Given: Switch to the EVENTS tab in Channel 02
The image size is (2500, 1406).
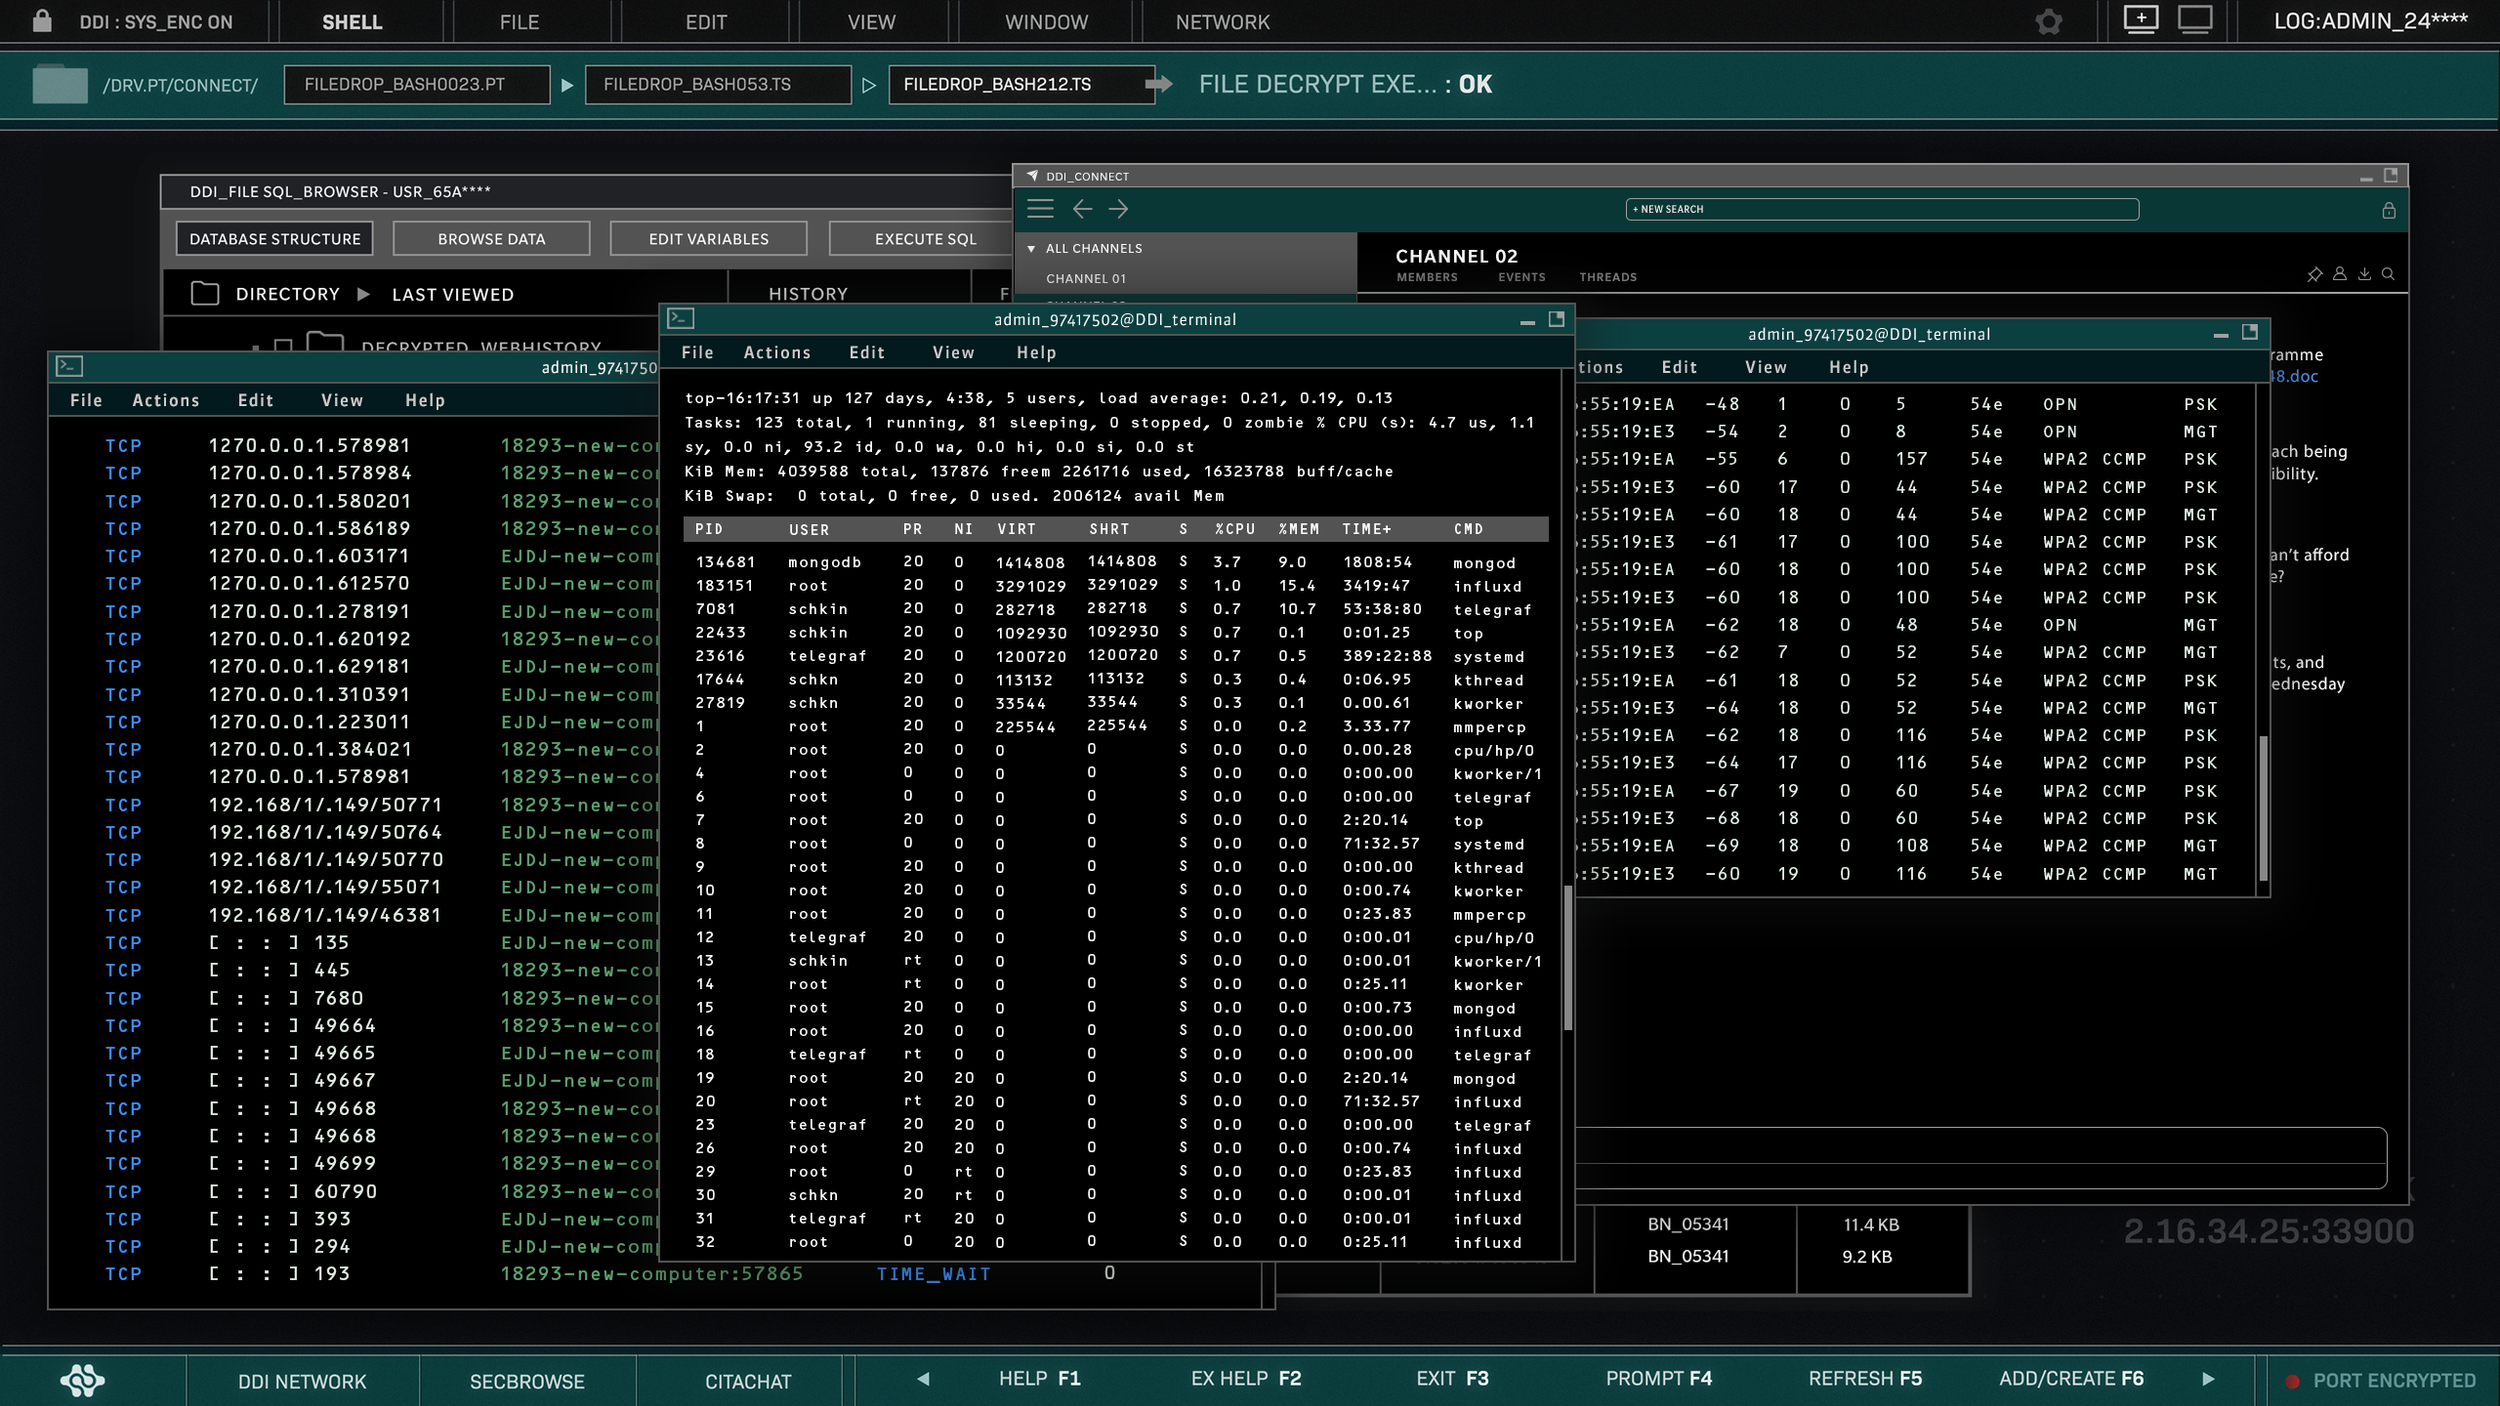Looking at the screenshot, I should (x=1521, y=277).
